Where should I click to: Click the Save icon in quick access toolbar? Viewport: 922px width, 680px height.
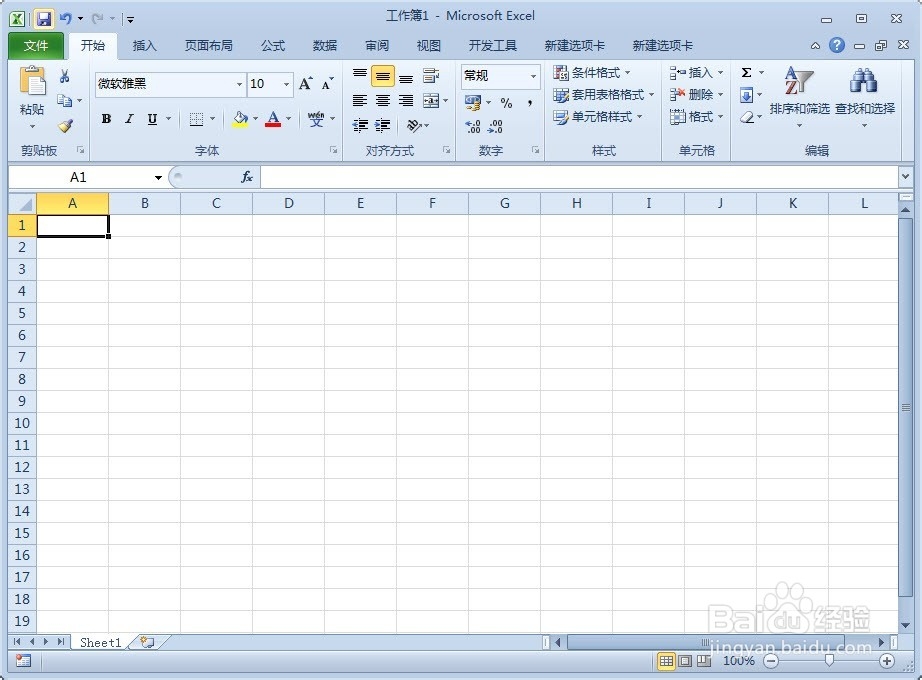click(x=44, y=19)
